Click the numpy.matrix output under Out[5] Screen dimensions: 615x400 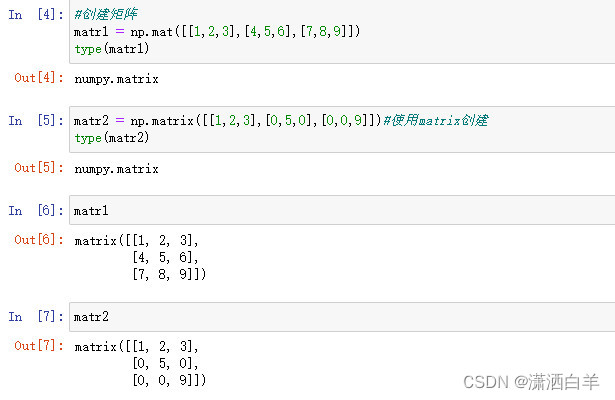(x=116, y=169)
